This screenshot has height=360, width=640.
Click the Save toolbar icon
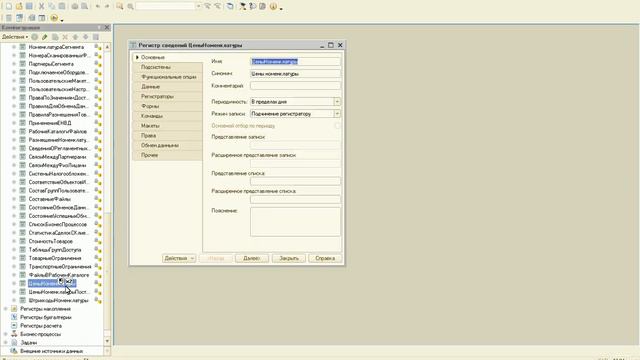[x=29, y=6]
